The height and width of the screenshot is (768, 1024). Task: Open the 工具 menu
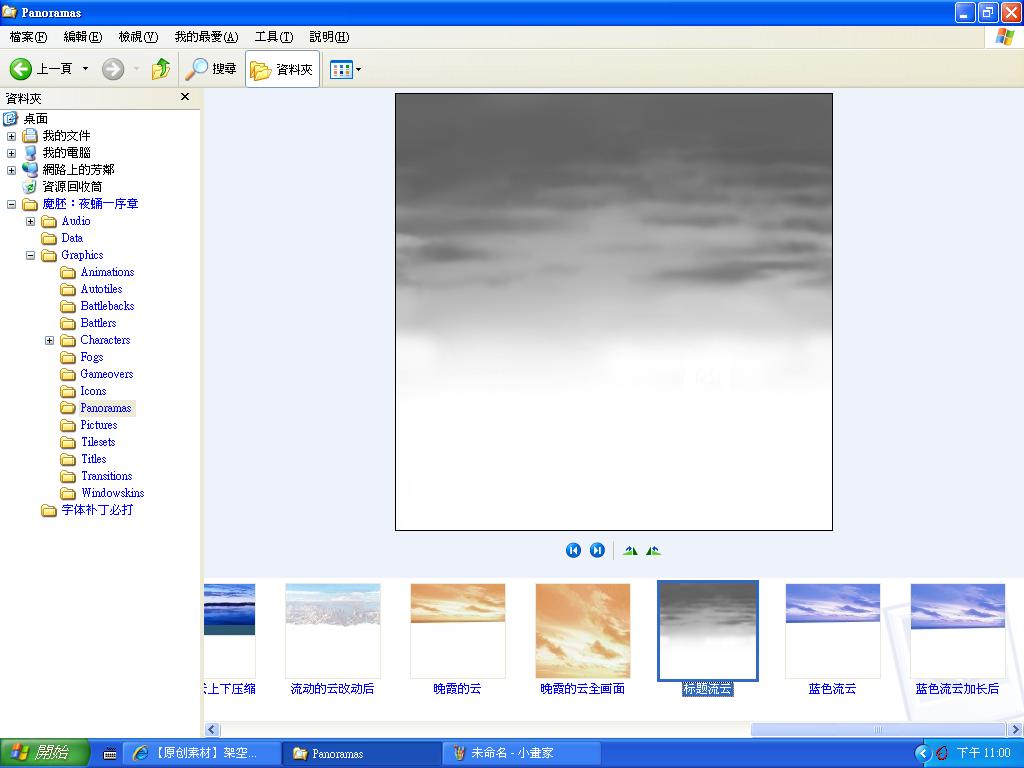coord(274,37)
